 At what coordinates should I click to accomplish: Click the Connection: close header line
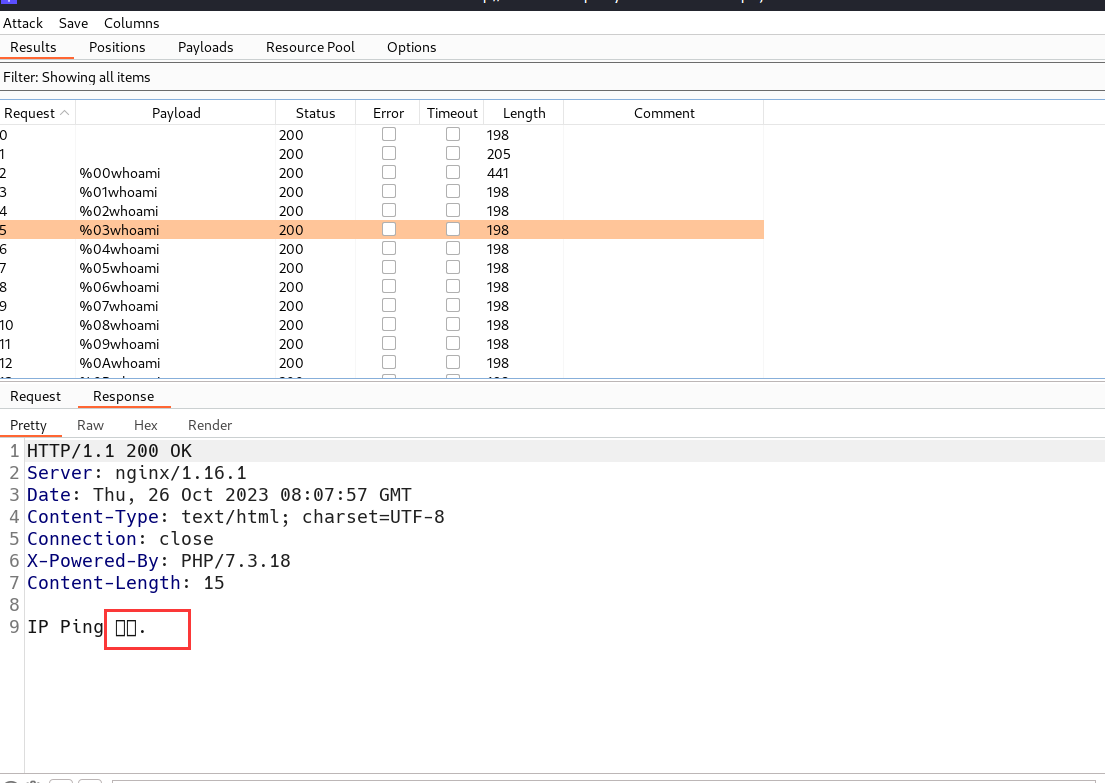120,538
